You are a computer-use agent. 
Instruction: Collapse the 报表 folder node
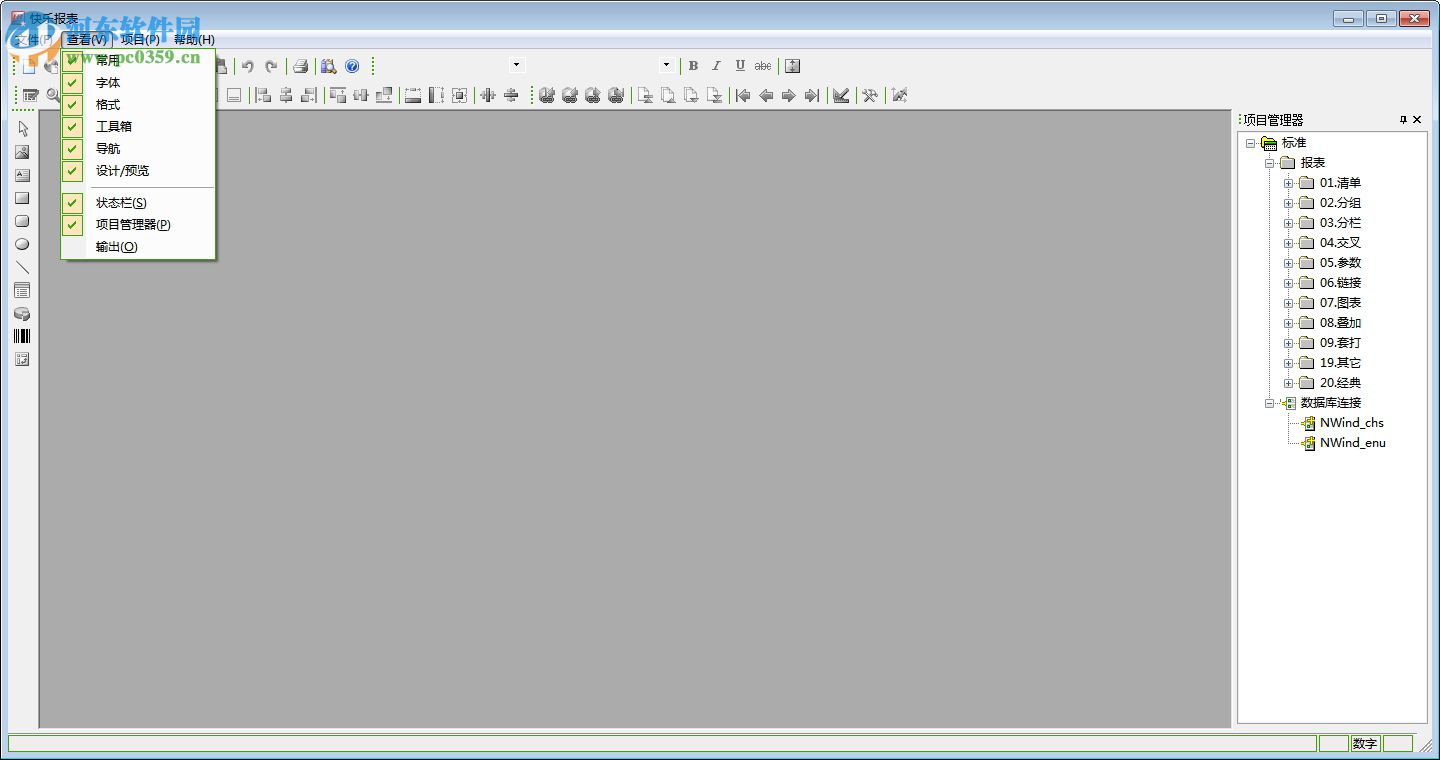[x=1270, y=163]
